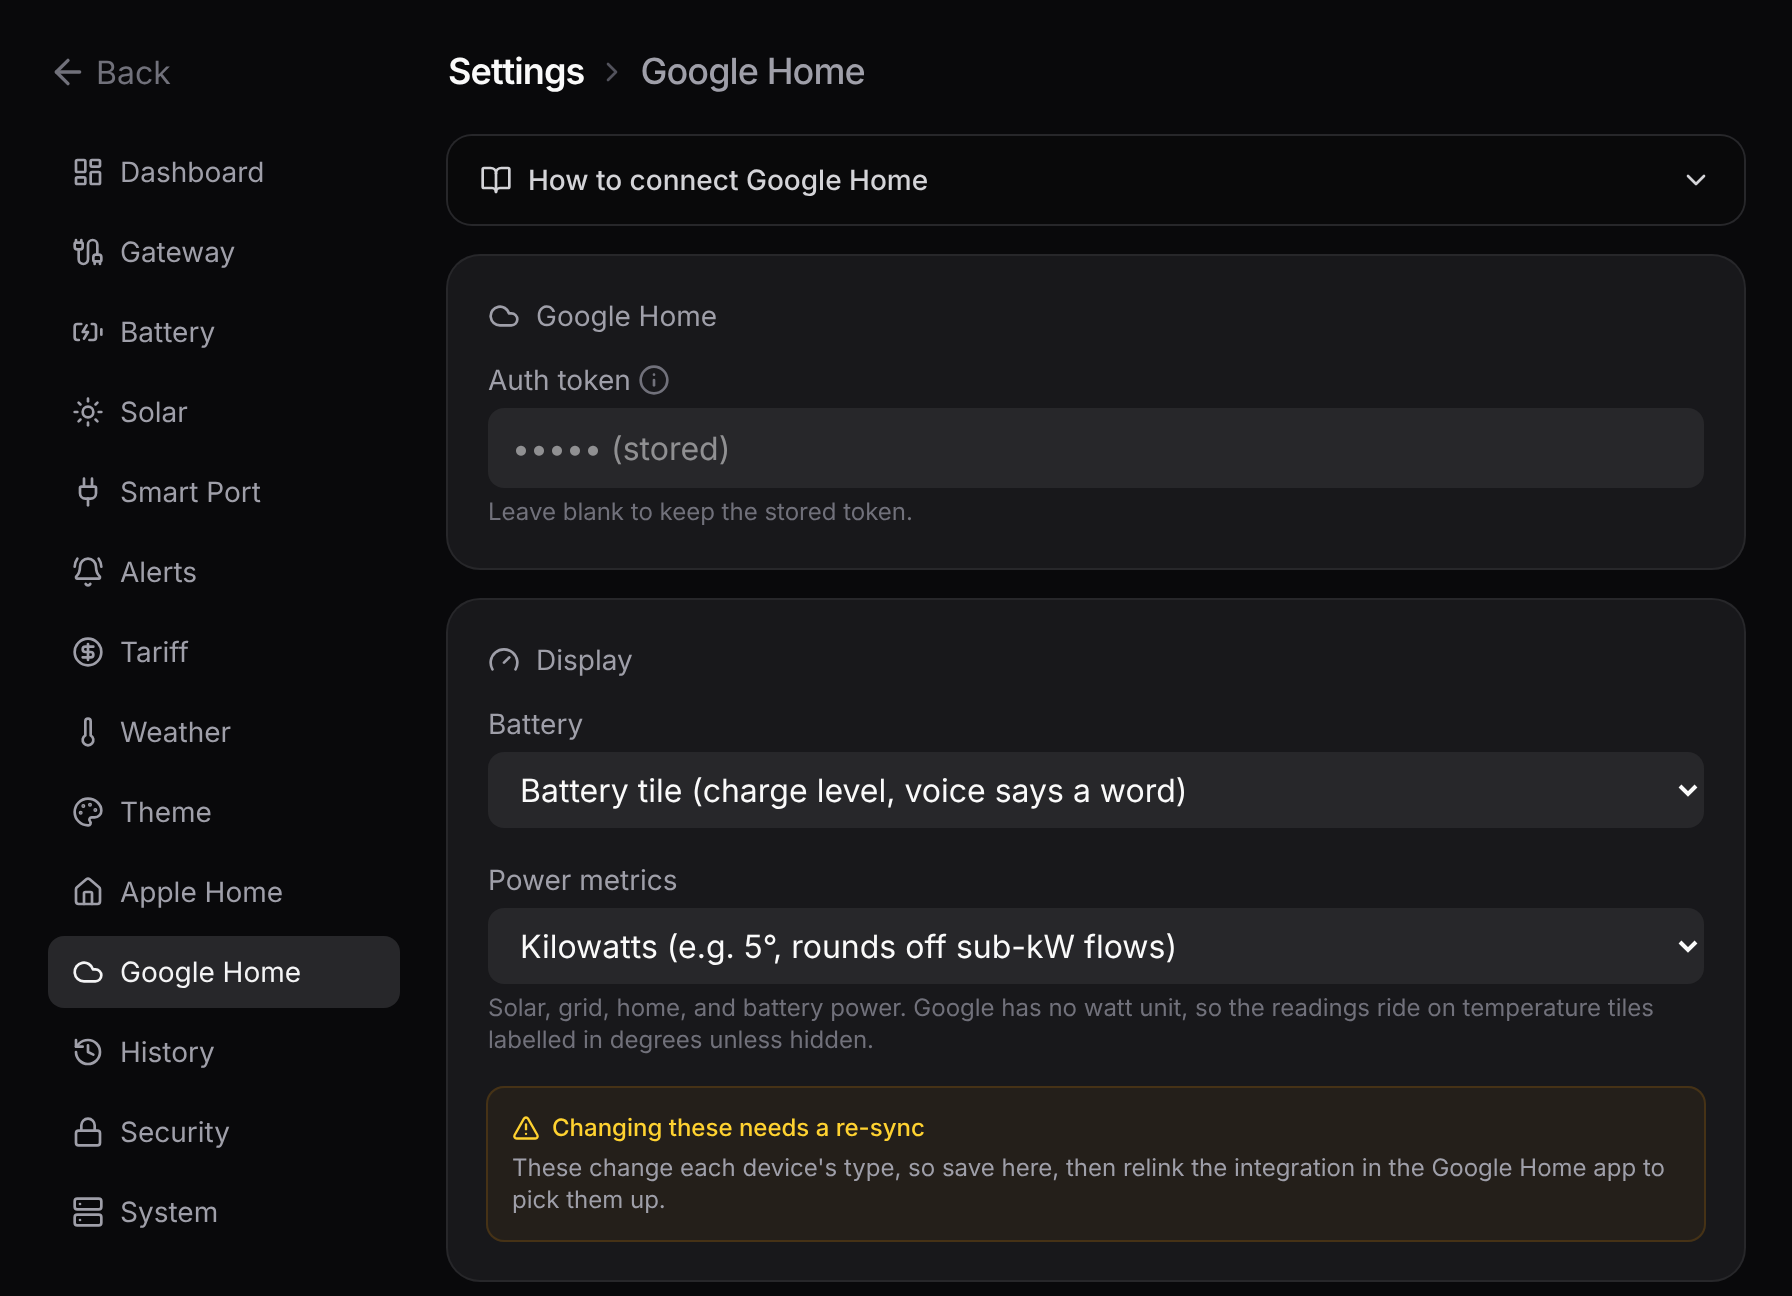The image size is (1792, 1296).
Task: Open the Security section label
Action: click(x=175, y=1132)
